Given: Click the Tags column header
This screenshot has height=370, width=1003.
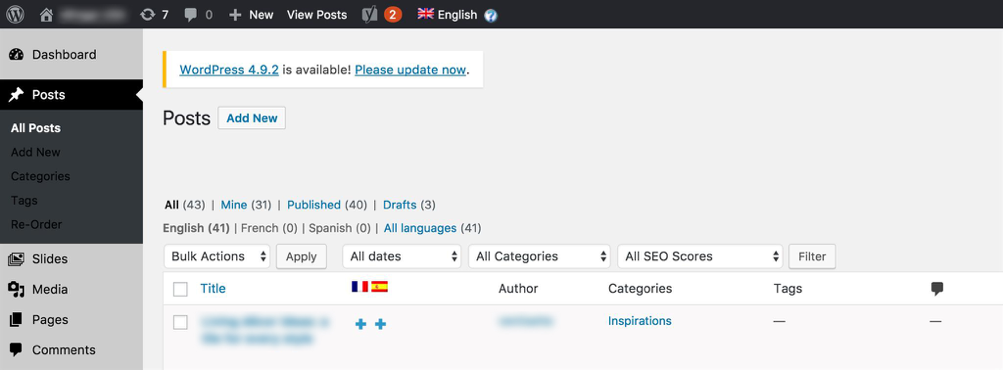Looking at the screenshot, I should 787,289.
